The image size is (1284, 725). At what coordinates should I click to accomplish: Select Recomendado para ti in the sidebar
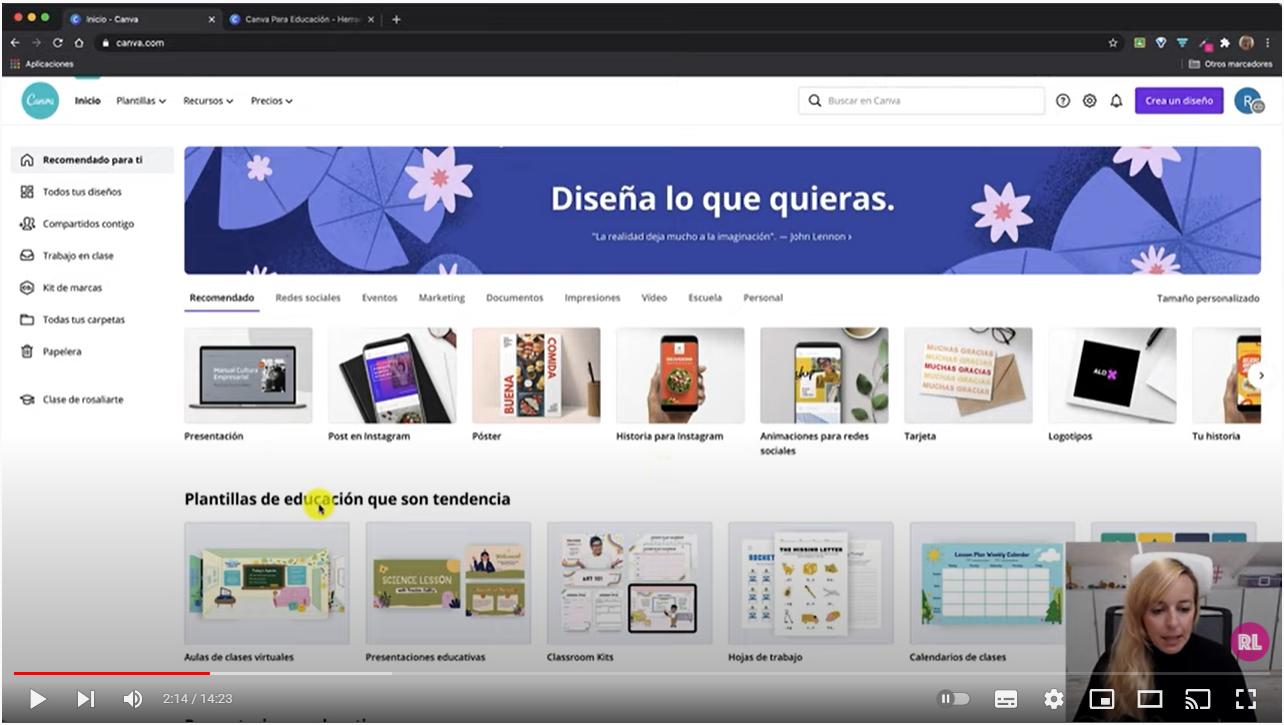pyautogui.click(x=93, y=160)
